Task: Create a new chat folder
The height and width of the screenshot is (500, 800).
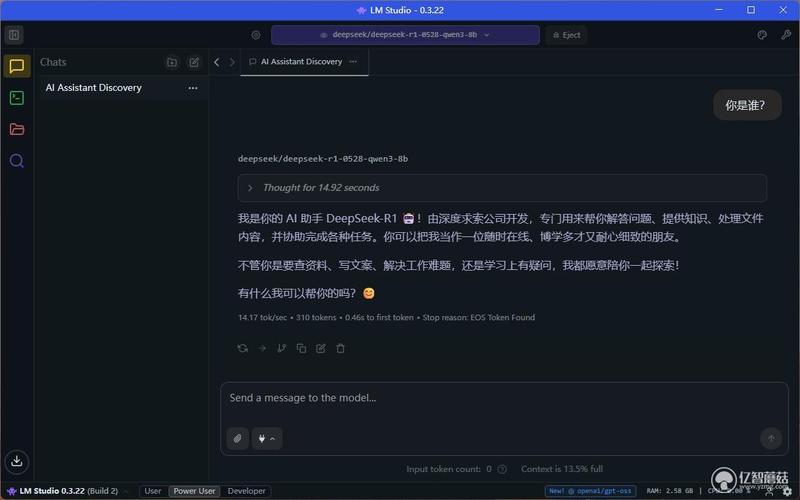Action: click(172, 62)
